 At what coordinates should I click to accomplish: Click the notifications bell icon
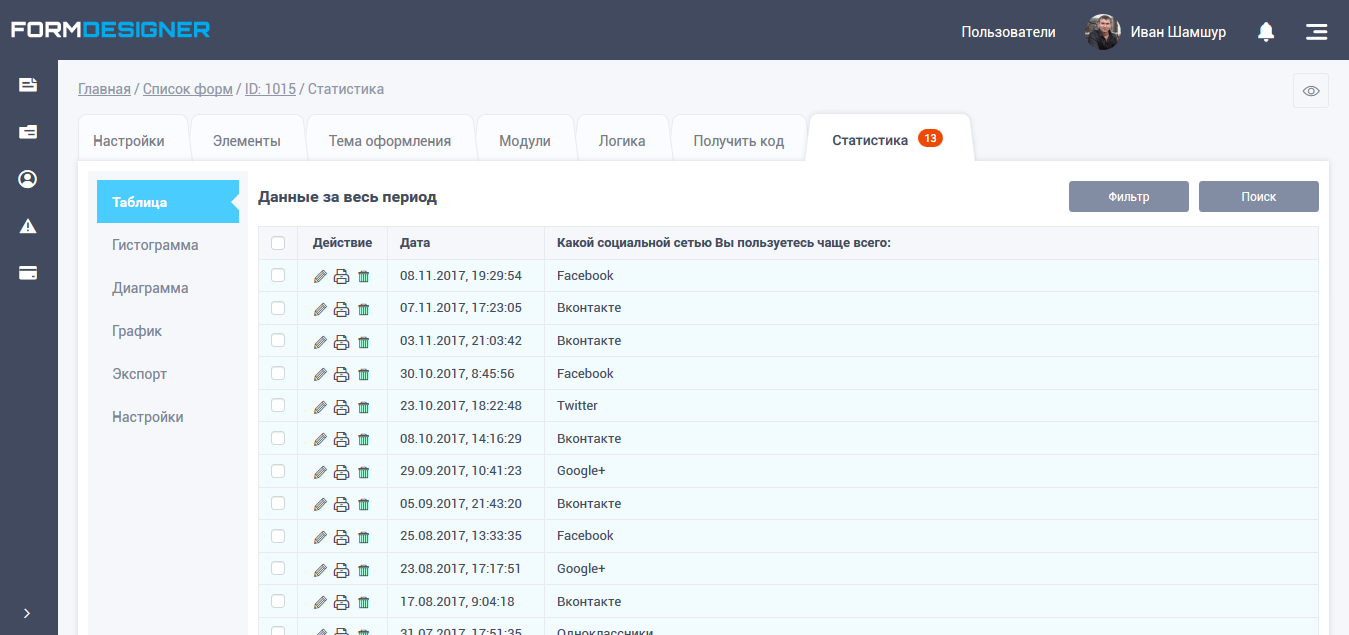1266,32
